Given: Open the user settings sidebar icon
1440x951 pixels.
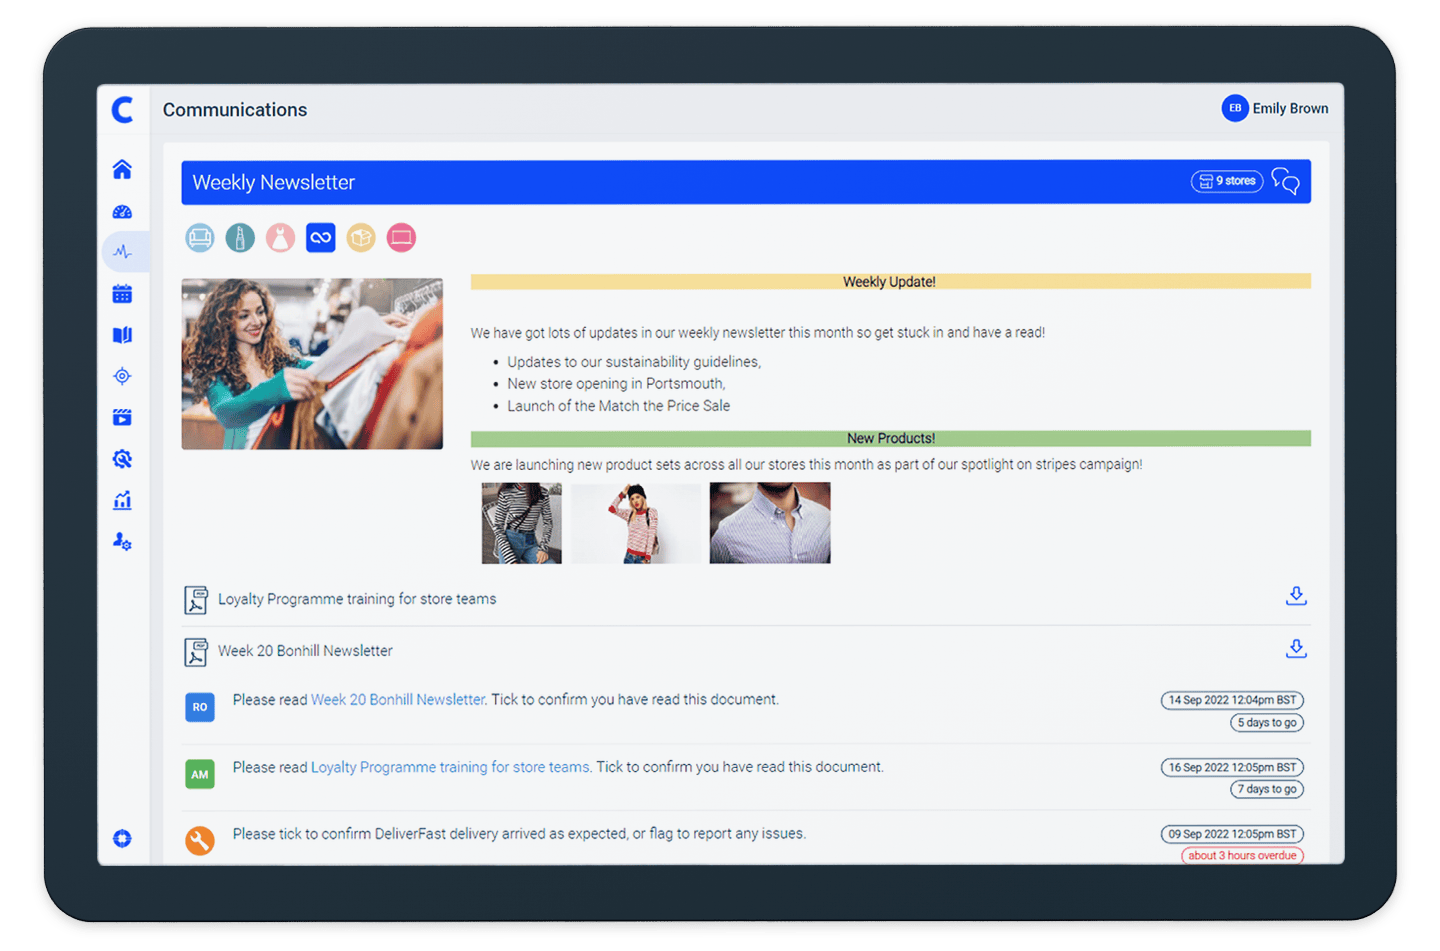Looking at the screenshot, I should click(x=122, y=541).
